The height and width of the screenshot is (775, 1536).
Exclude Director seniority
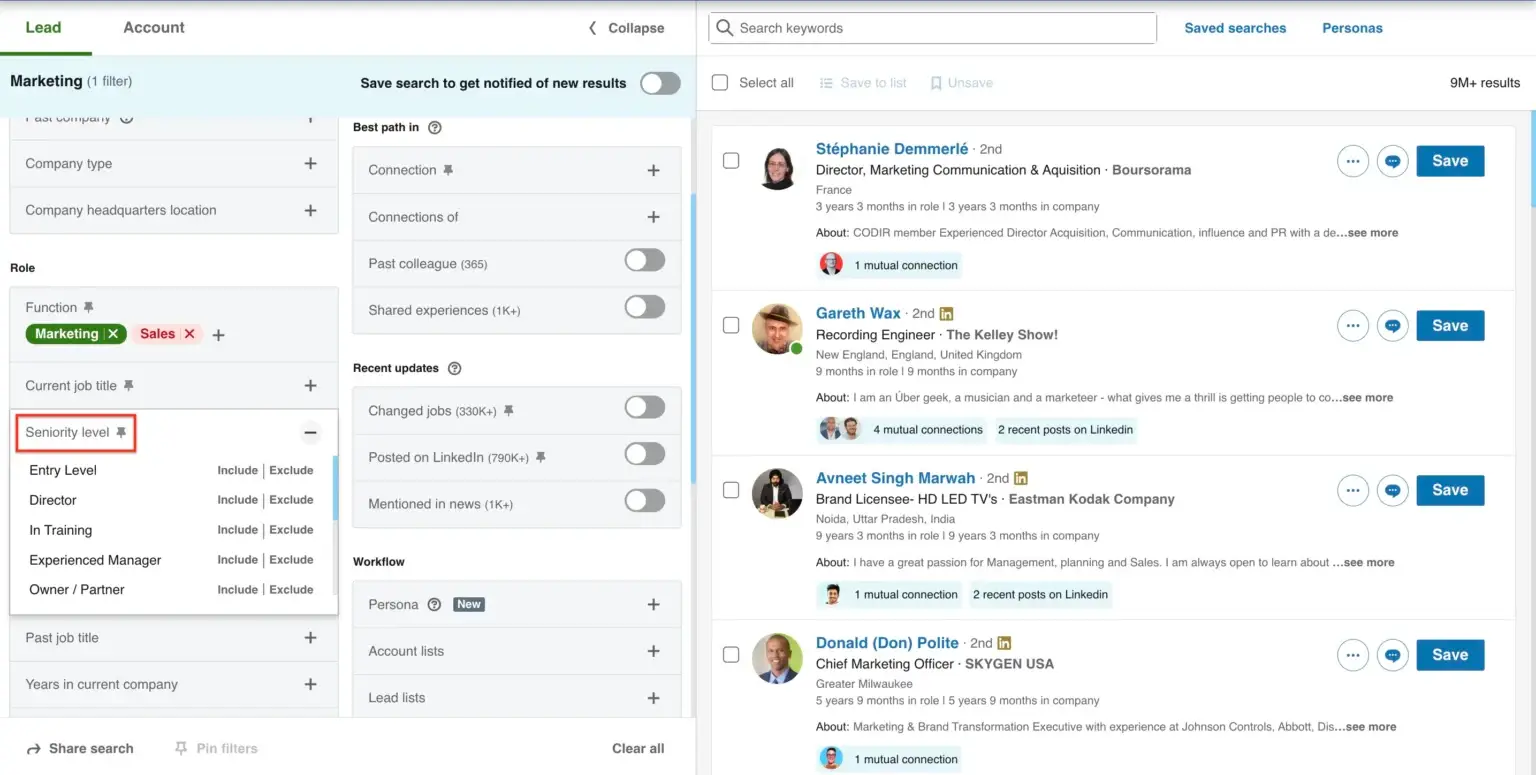(291, 500)
